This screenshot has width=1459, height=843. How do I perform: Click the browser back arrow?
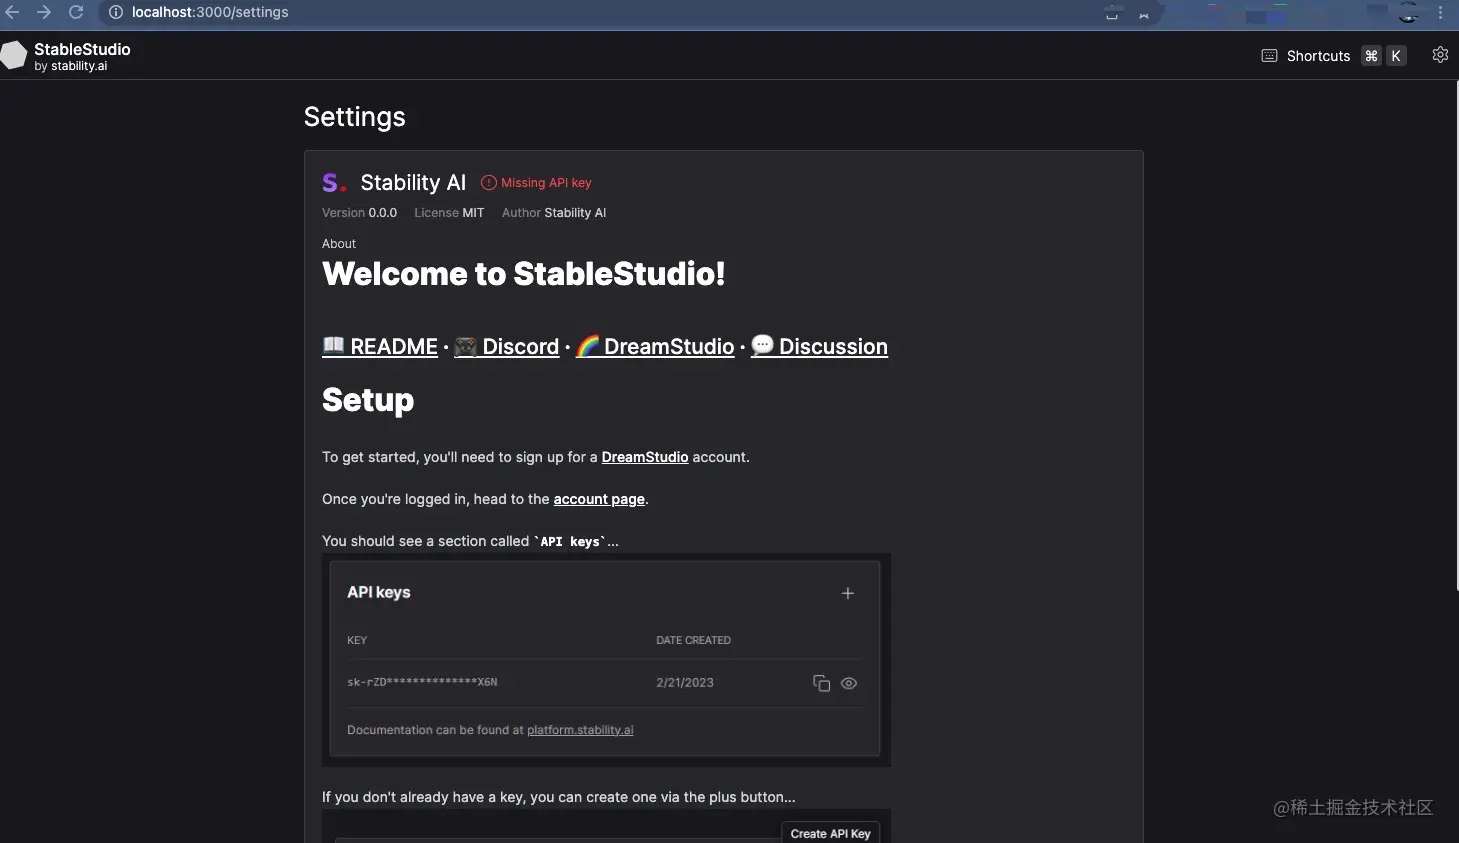[13, 12]
